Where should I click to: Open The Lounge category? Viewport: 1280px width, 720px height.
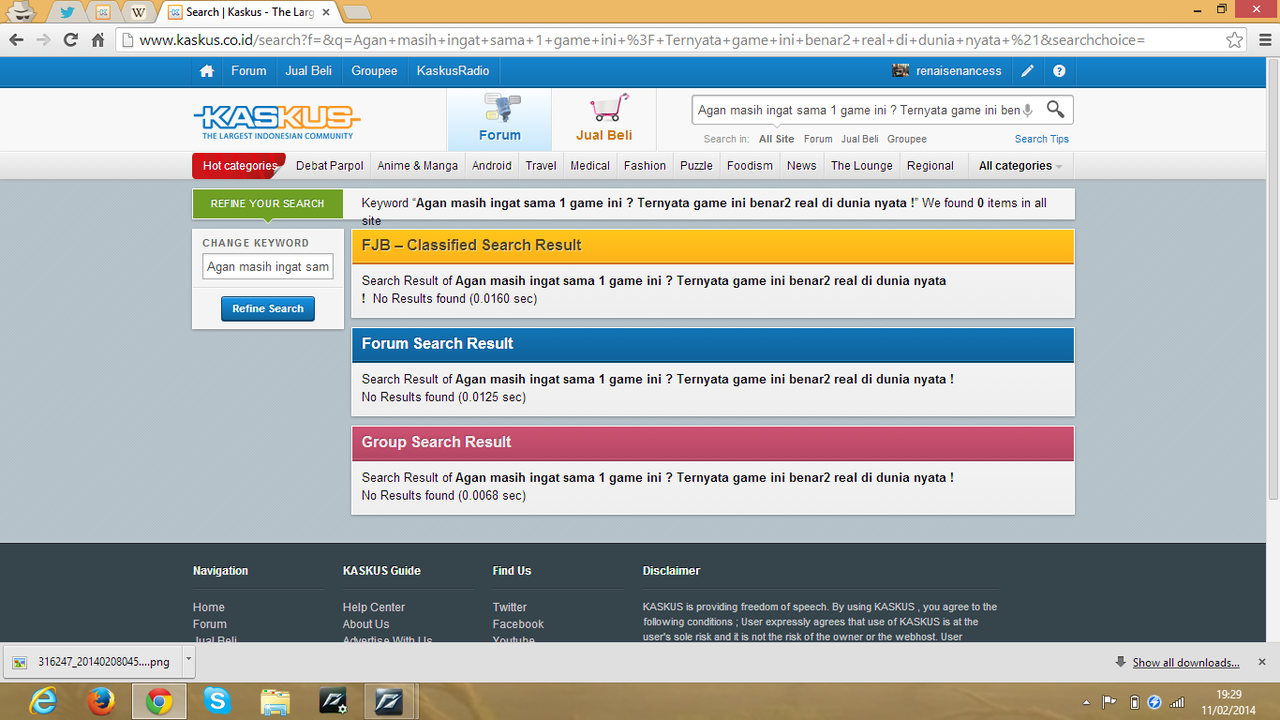[x=861, y=166]
